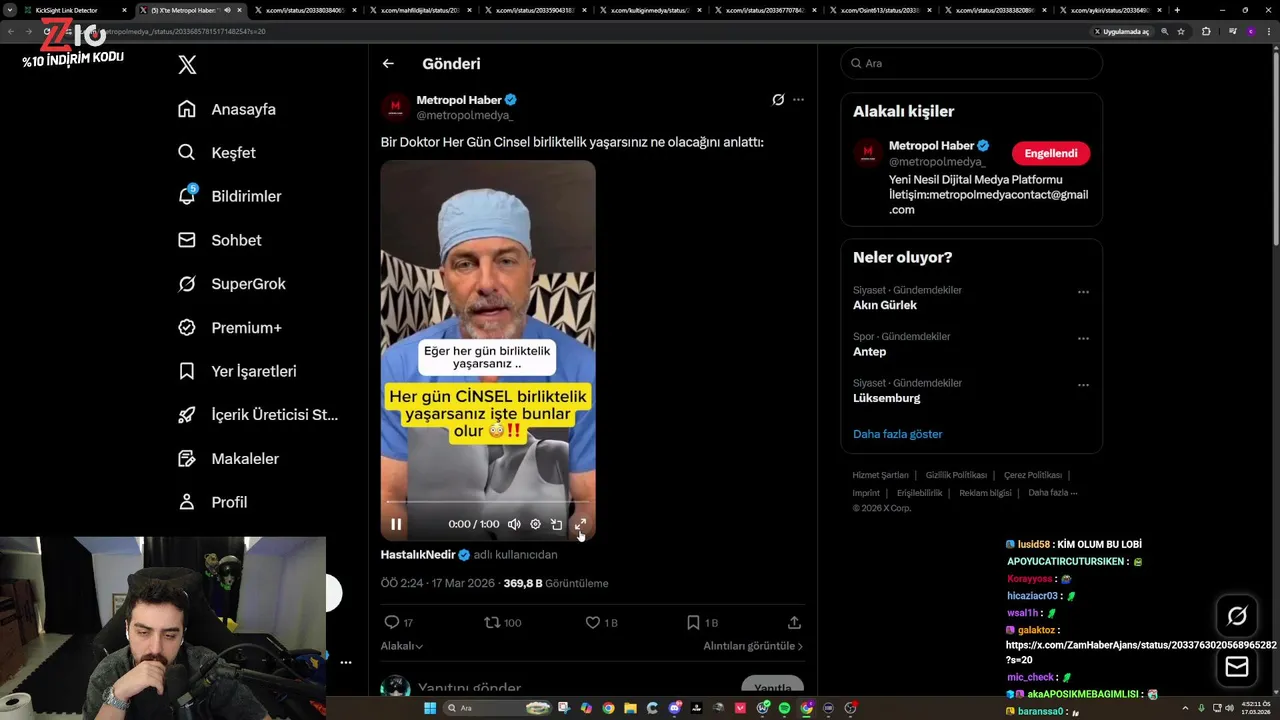Open the Windows Start menu
Image resolution: width=1280 pixels, height=720 pixels.
coord(430,708)
